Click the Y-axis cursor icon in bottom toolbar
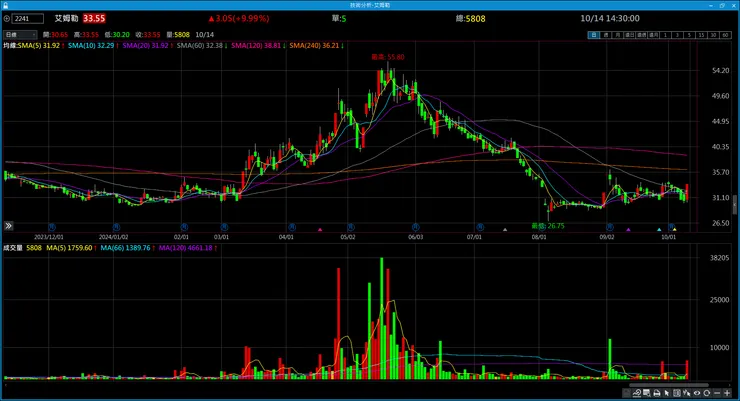The height and width of the screenshot is (401, 740). click(x=687, y=393)
